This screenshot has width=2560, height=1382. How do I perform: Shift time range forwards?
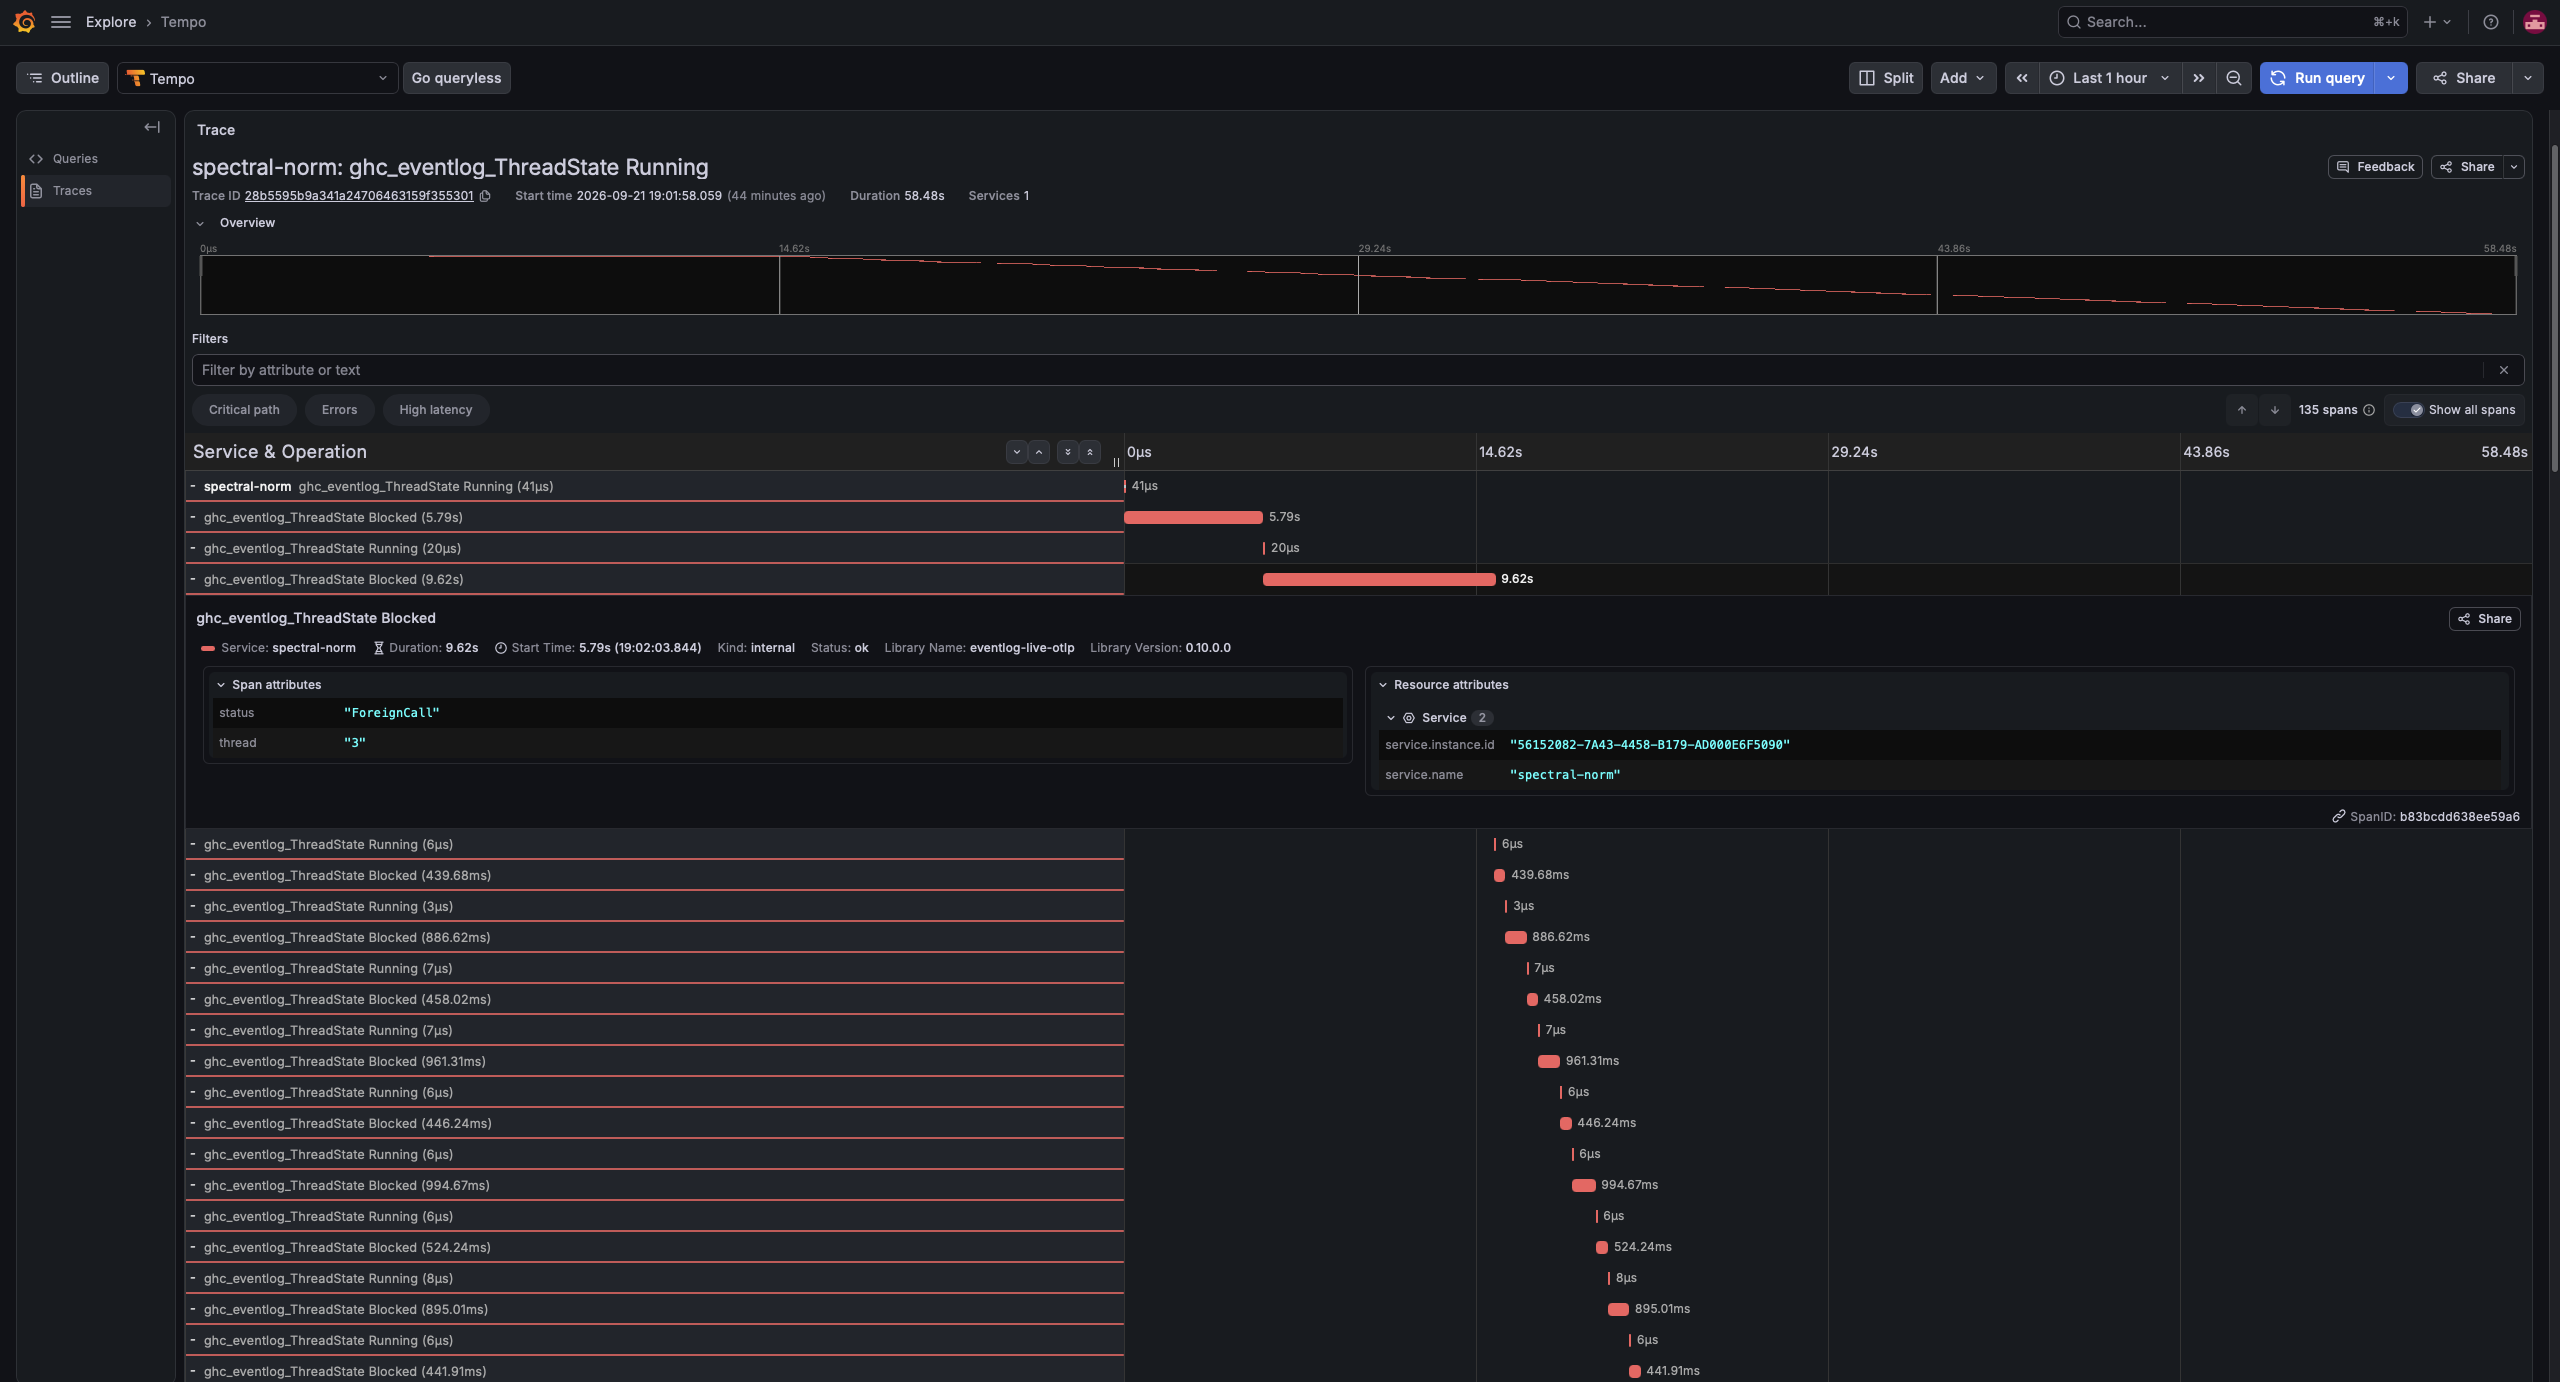click(x=2198, y=78)
